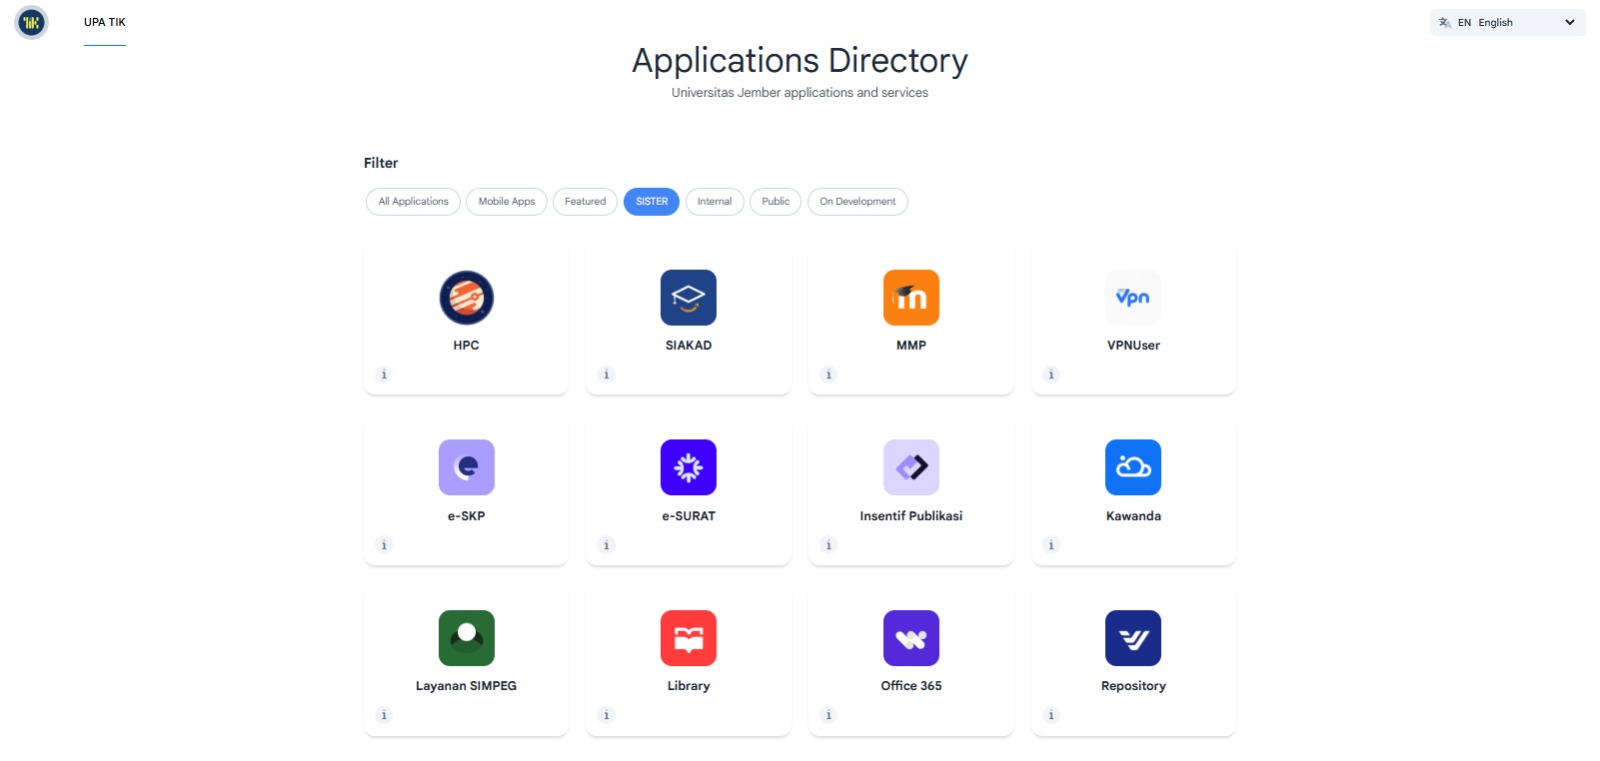Toggle the On Development filter
The image size is (1600, 761).
857,202
